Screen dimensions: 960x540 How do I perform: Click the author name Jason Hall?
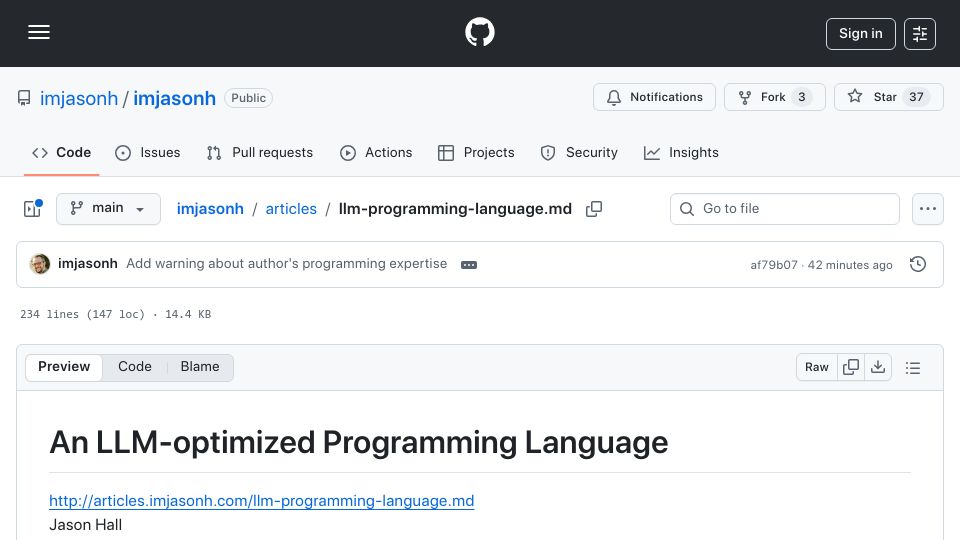click(x=86, y=525)
